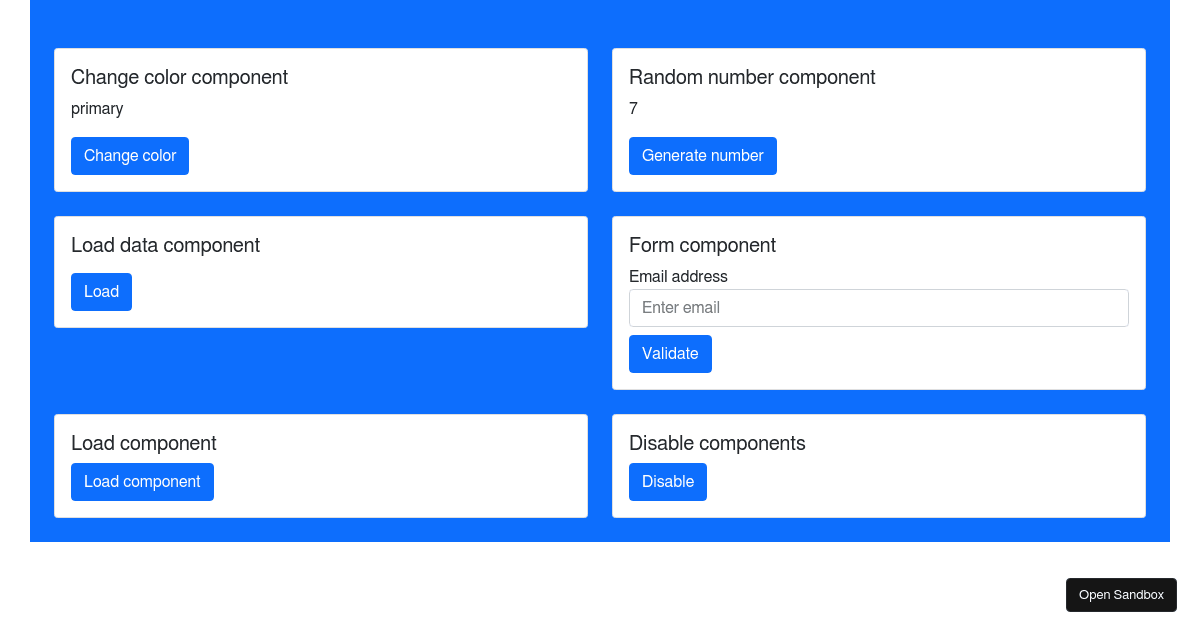Click the blue gap beneath Load data card
This screenshot has height=630, width=1200.
coord(321,370)
